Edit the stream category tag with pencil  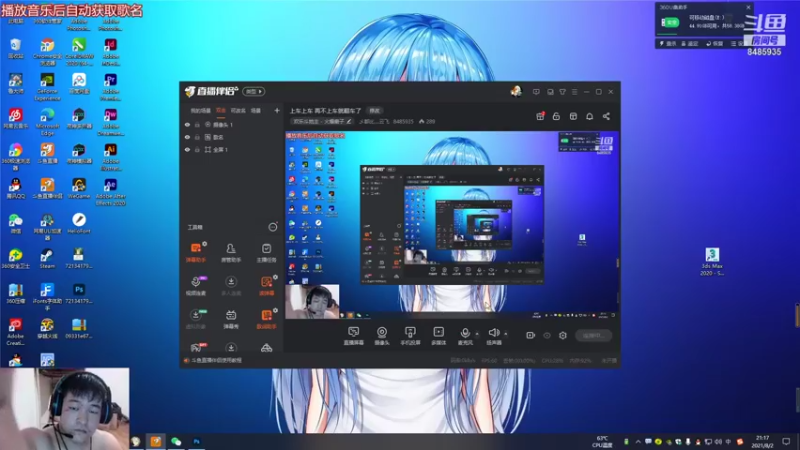pyautogui.click(x=349, y=121)
